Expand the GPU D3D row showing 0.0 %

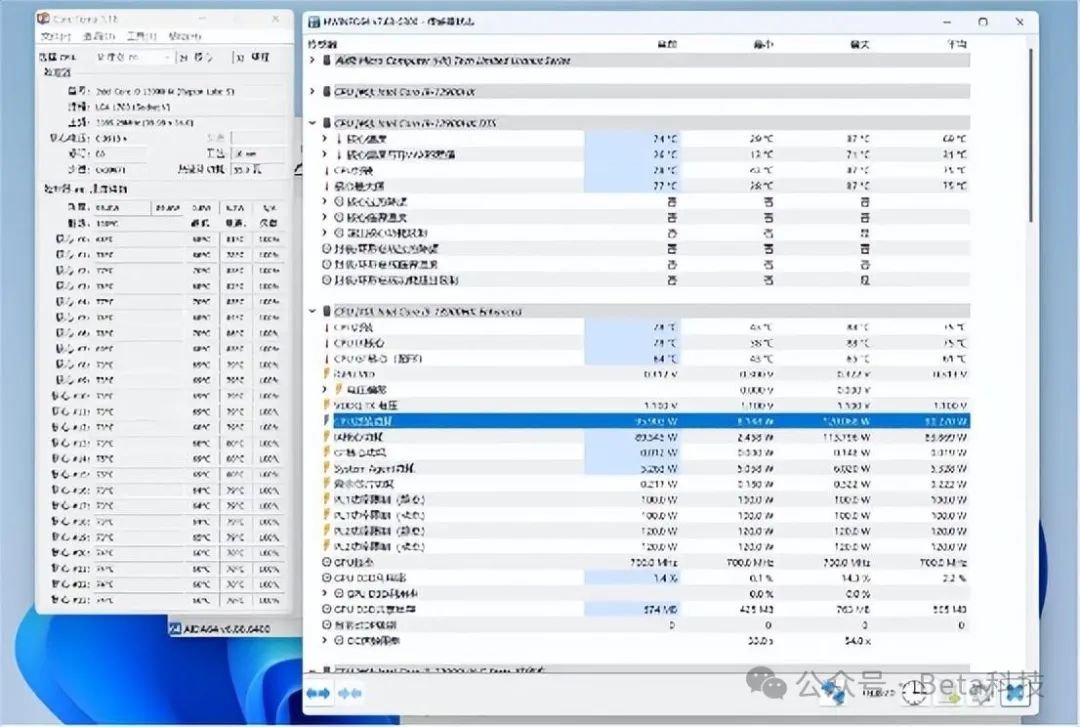tap(325, 593)
